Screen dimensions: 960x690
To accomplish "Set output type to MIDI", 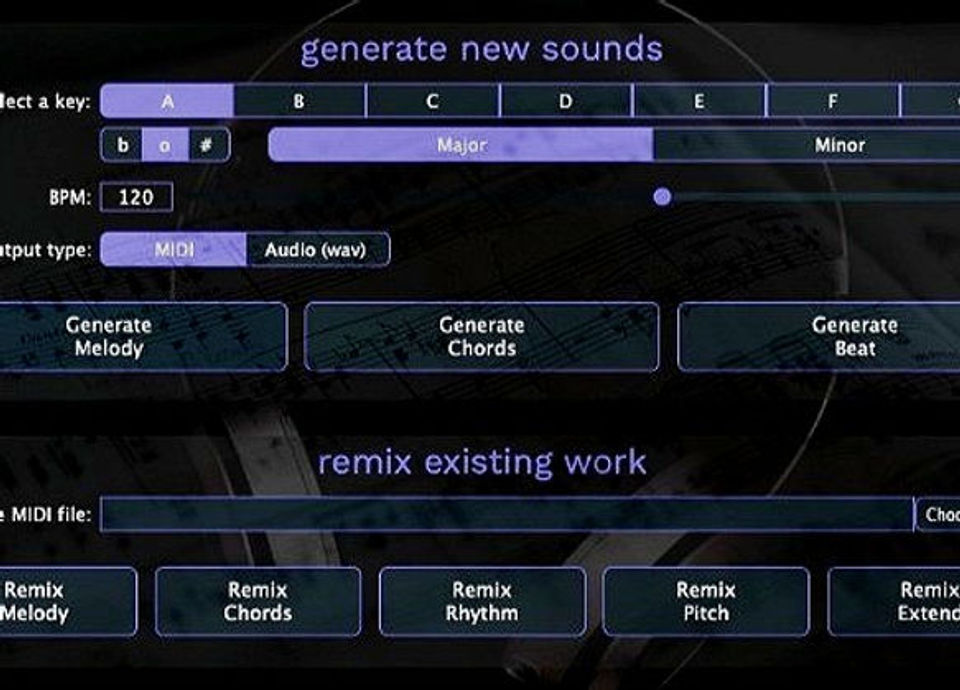I will pos(174,249).
